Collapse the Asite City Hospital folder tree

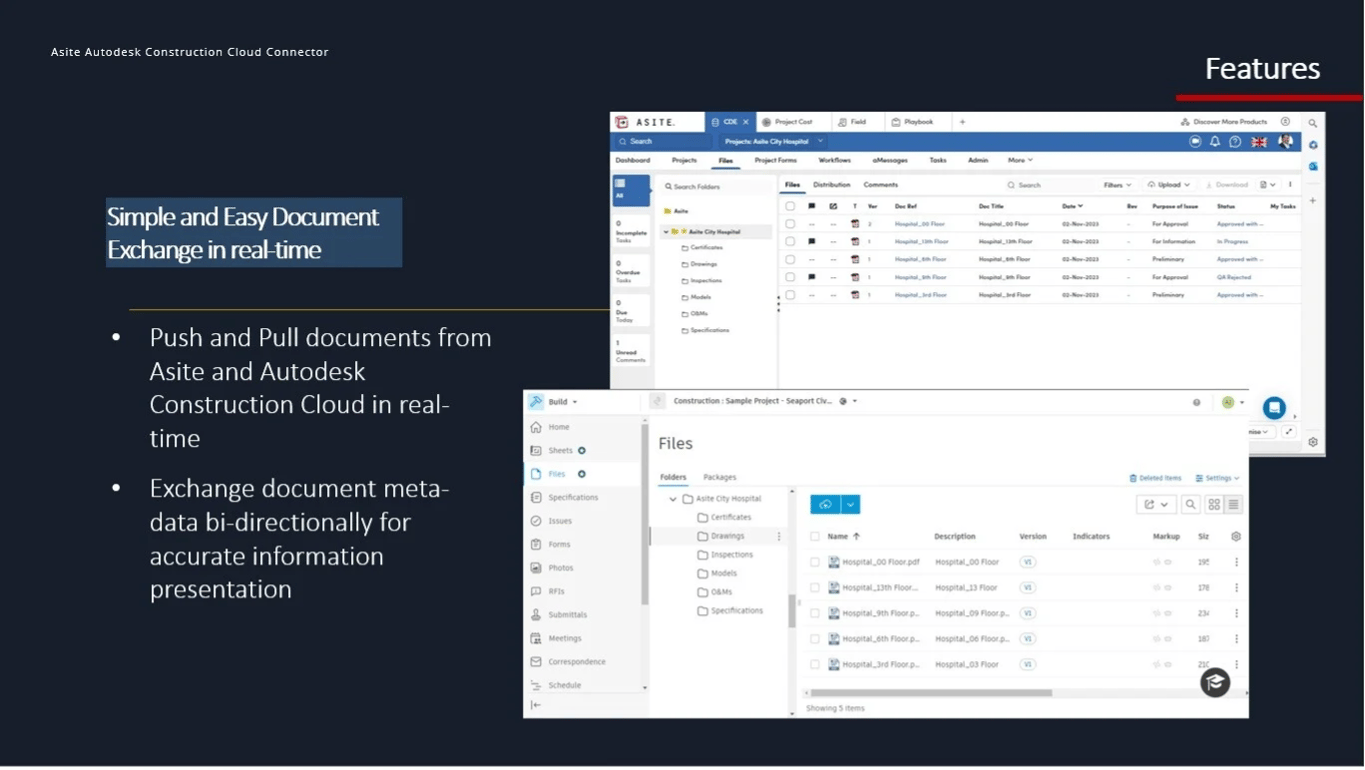pyautogui.click(x=673, y=499)
